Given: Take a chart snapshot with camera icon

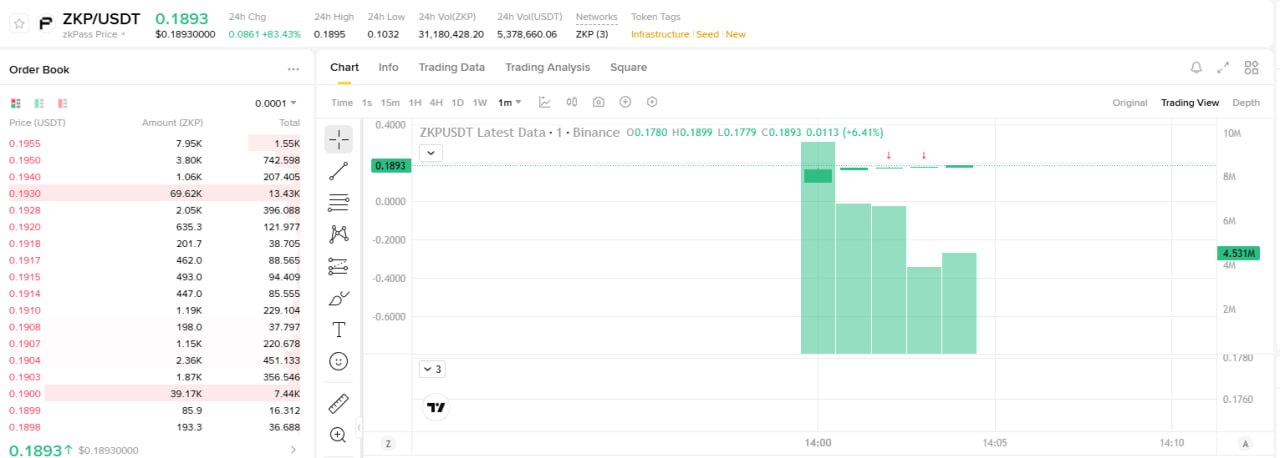Looking at the screenshot, I should point(598,102).
